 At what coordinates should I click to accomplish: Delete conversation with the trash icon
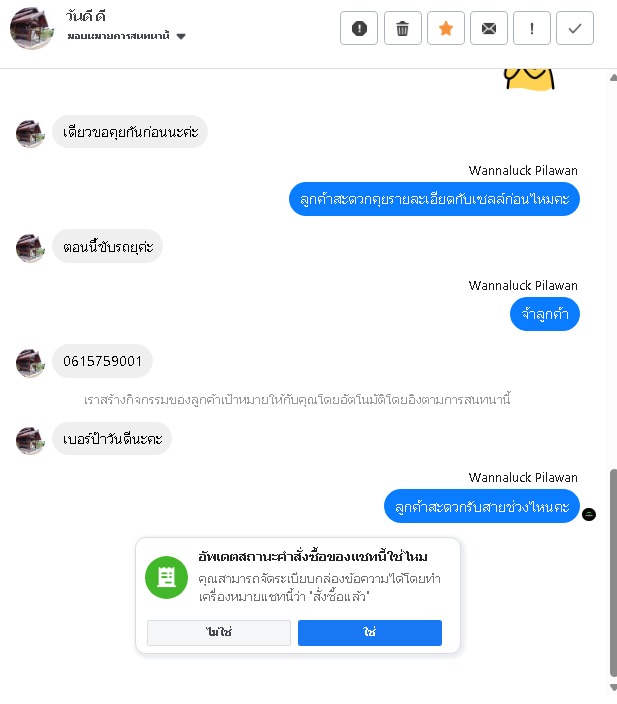tap(402, 28)
